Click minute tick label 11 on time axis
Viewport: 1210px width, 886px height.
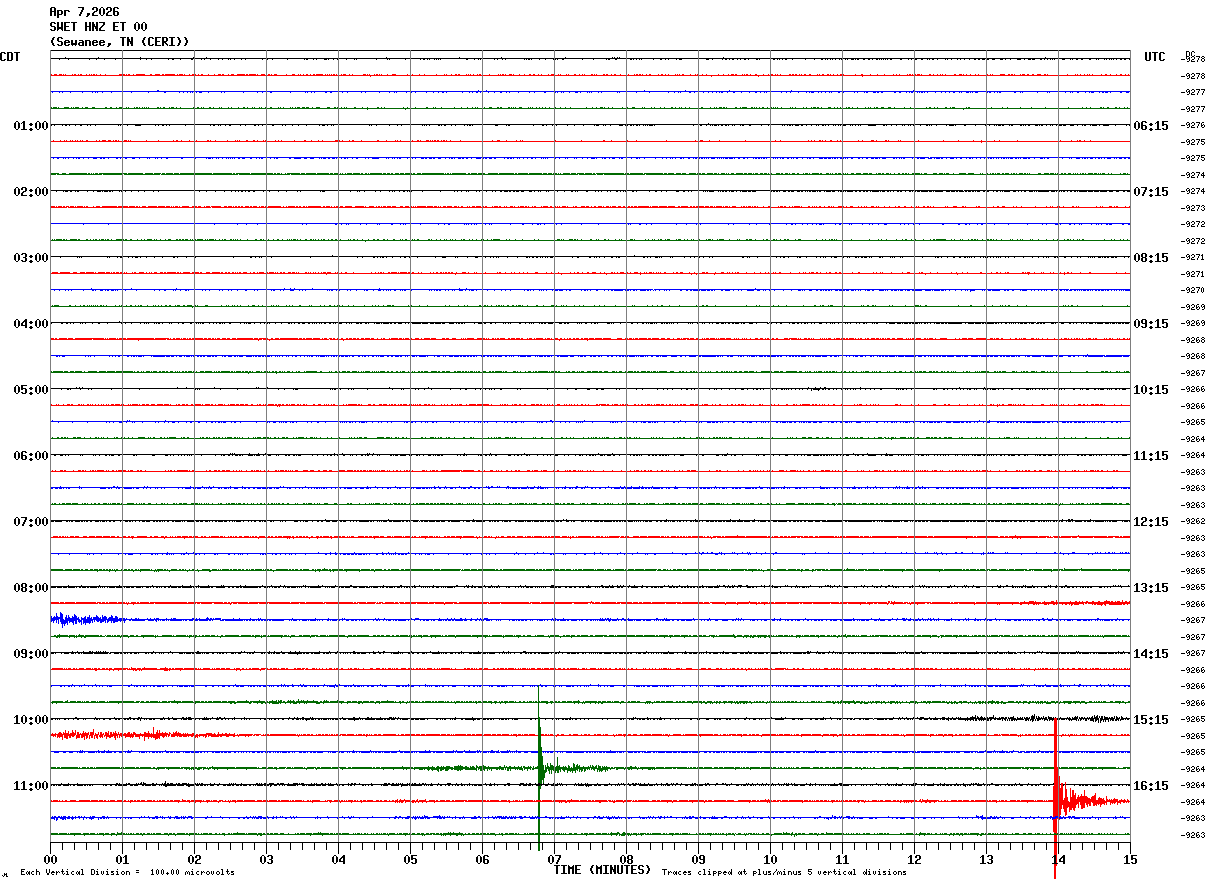click(842, 859)
